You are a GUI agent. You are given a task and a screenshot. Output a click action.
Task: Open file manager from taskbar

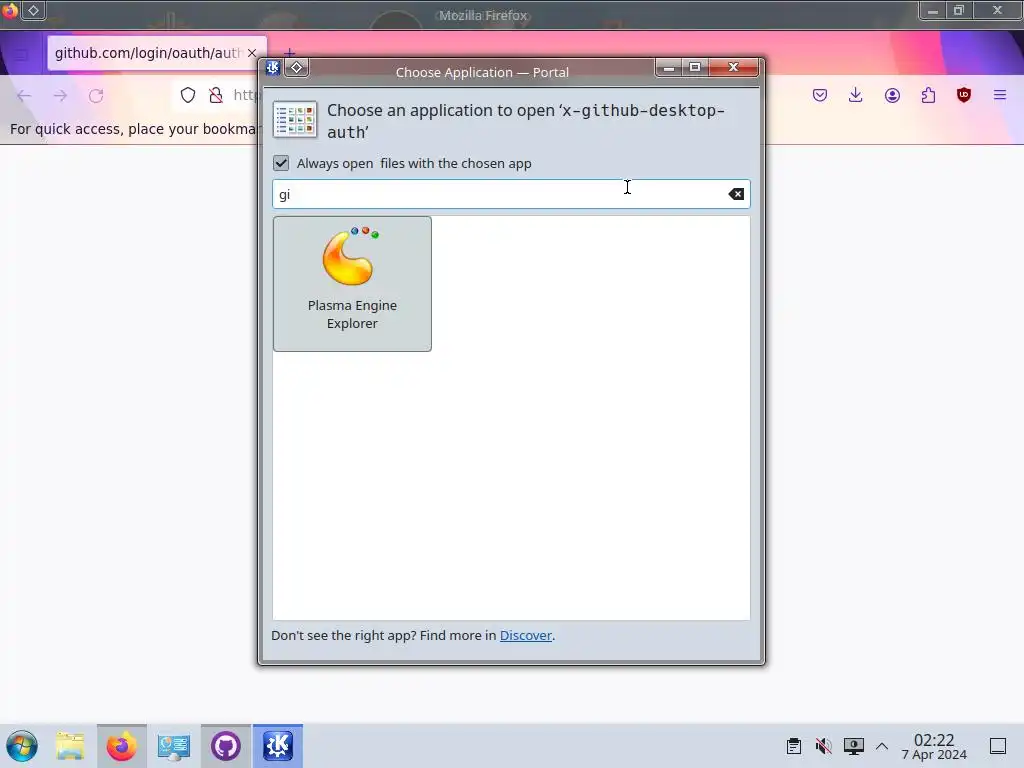70,746
